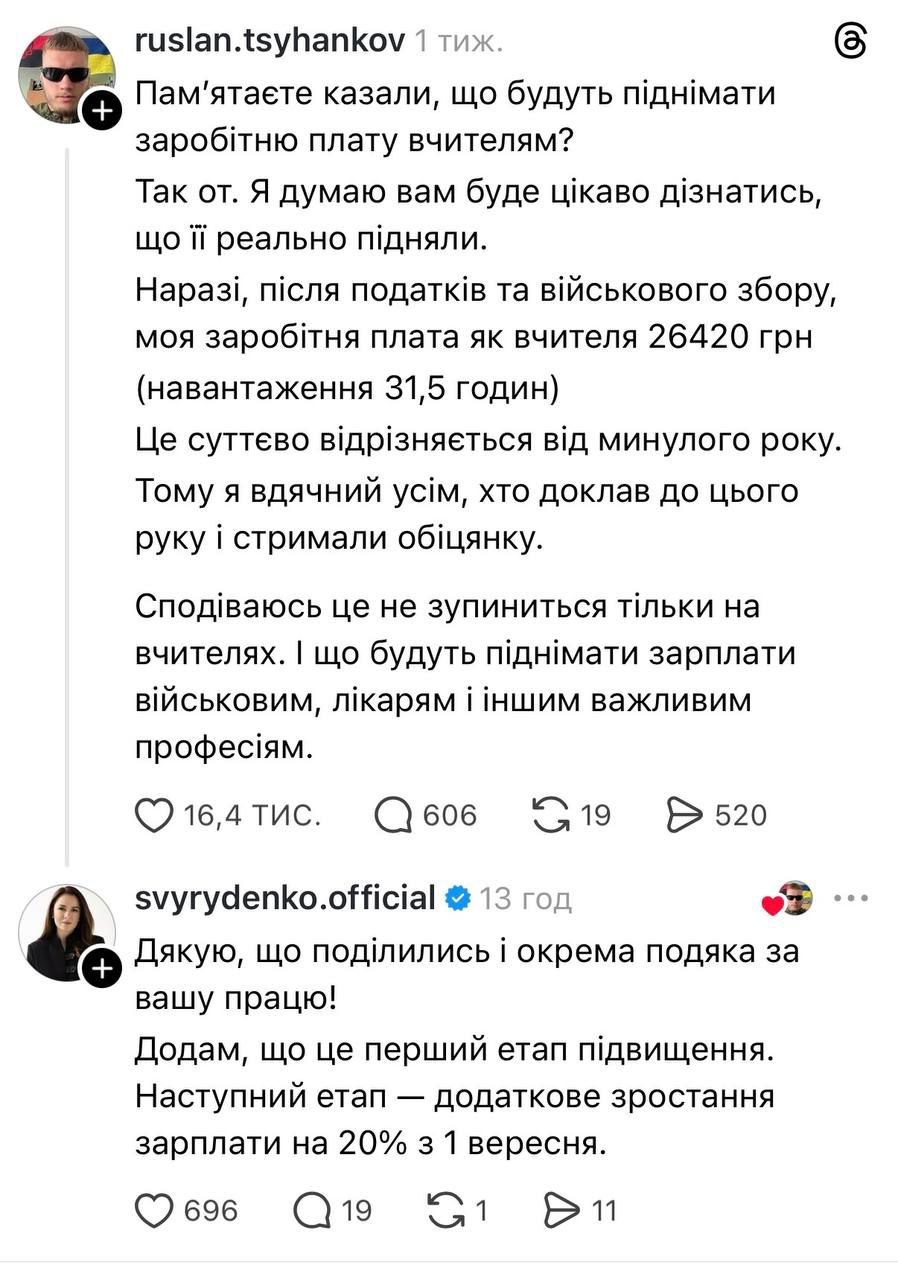The image size is (898, 1280).
Task: View svyrydenko.official's profile picture
Action: 66,930
